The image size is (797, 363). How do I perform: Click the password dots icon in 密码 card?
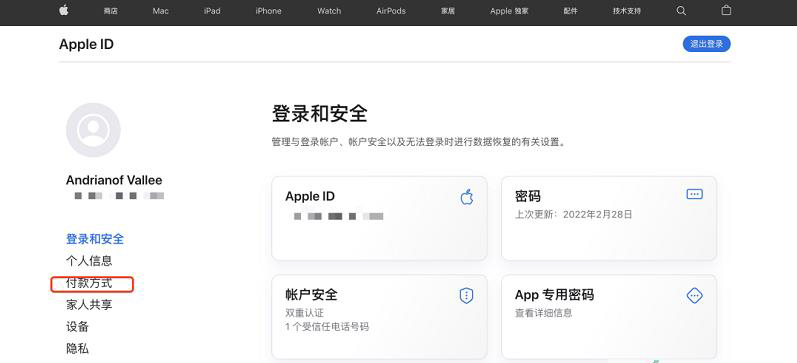coord(694,194)
